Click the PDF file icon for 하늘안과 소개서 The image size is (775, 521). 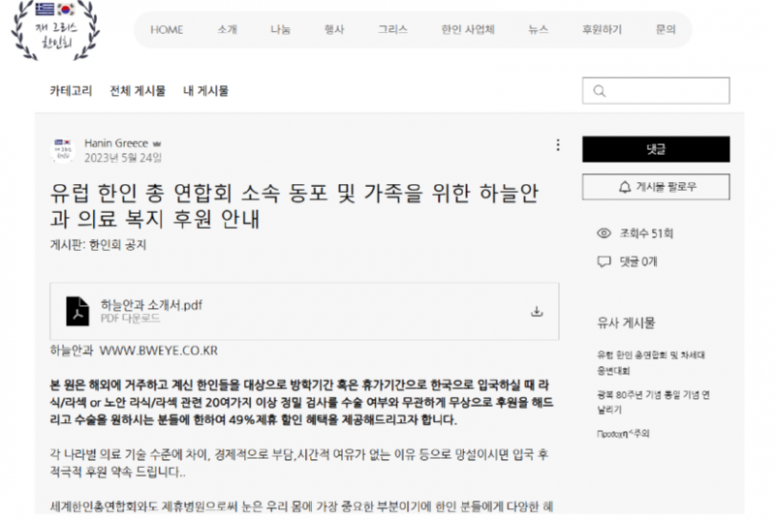77,310
